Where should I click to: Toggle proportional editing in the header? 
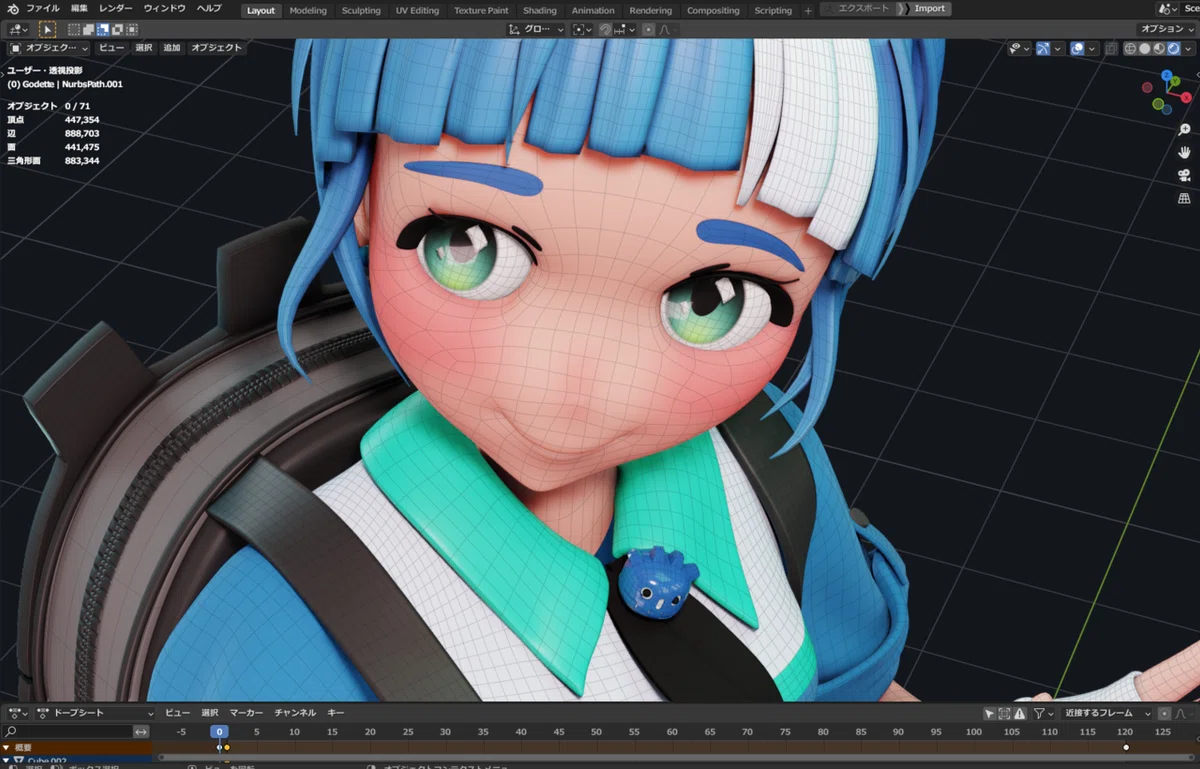(648, 30)
